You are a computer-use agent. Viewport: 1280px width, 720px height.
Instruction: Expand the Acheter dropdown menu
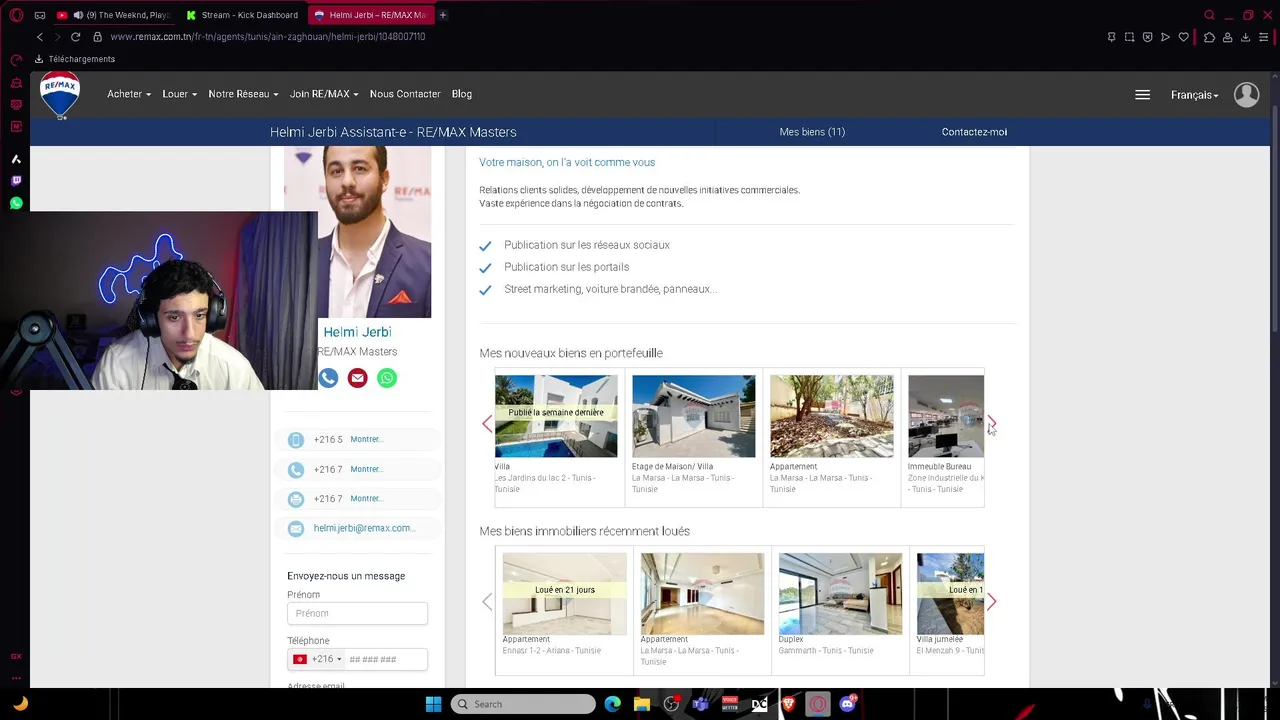point(129,94)
